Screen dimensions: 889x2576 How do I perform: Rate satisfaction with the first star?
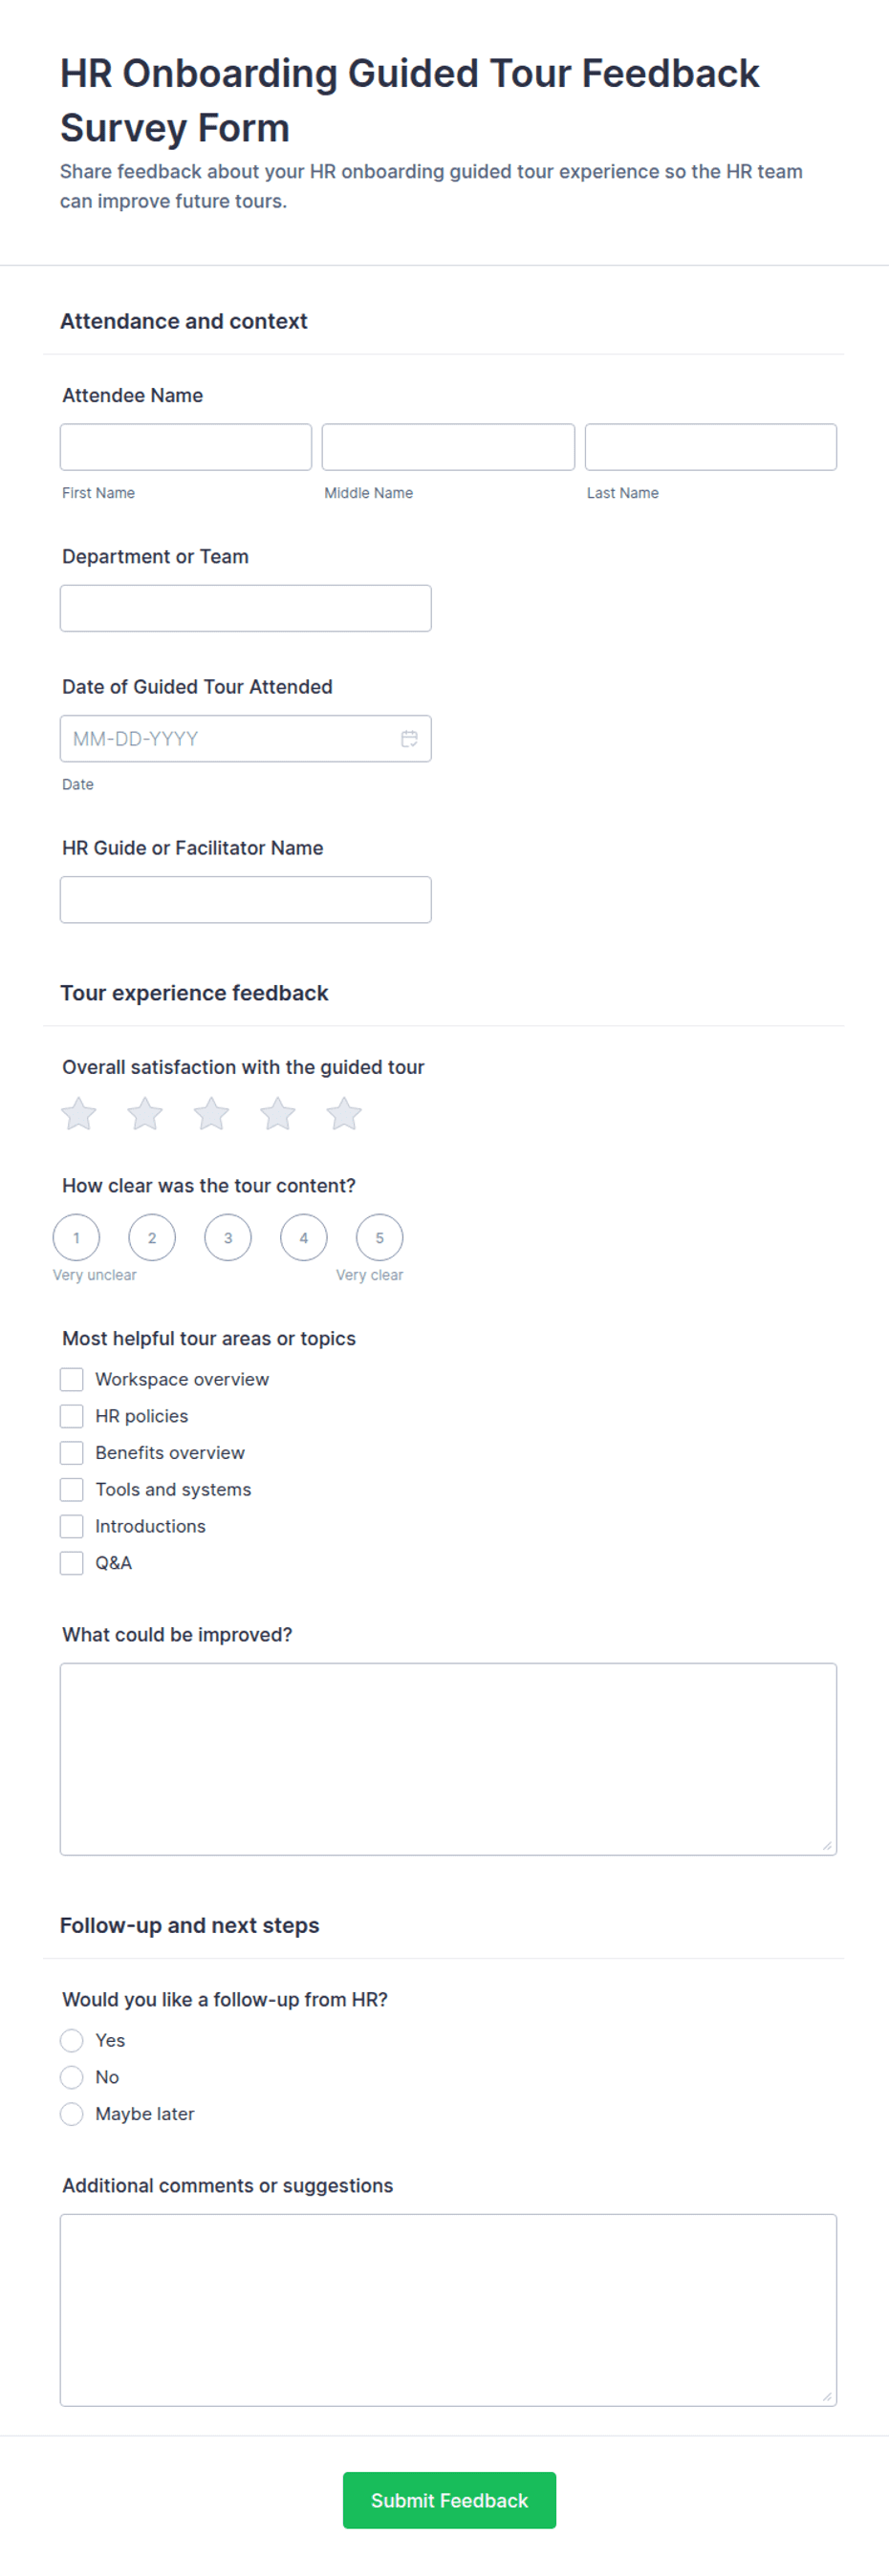pos(79,1113)
